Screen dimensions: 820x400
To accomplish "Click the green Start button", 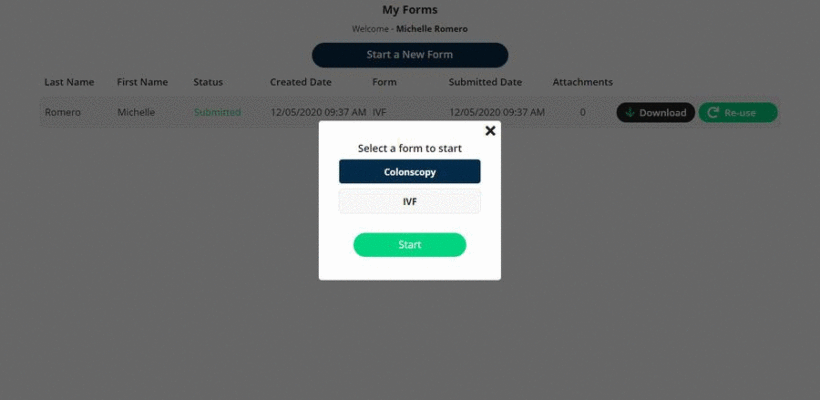I will 409,245.
